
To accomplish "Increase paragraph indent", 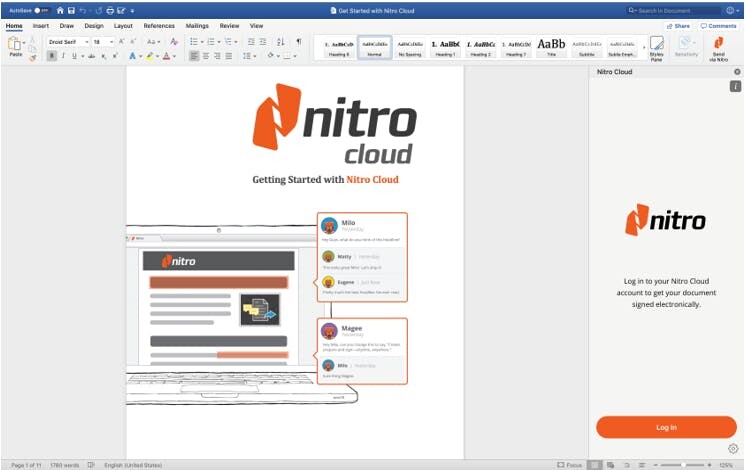I will point(263,42).
